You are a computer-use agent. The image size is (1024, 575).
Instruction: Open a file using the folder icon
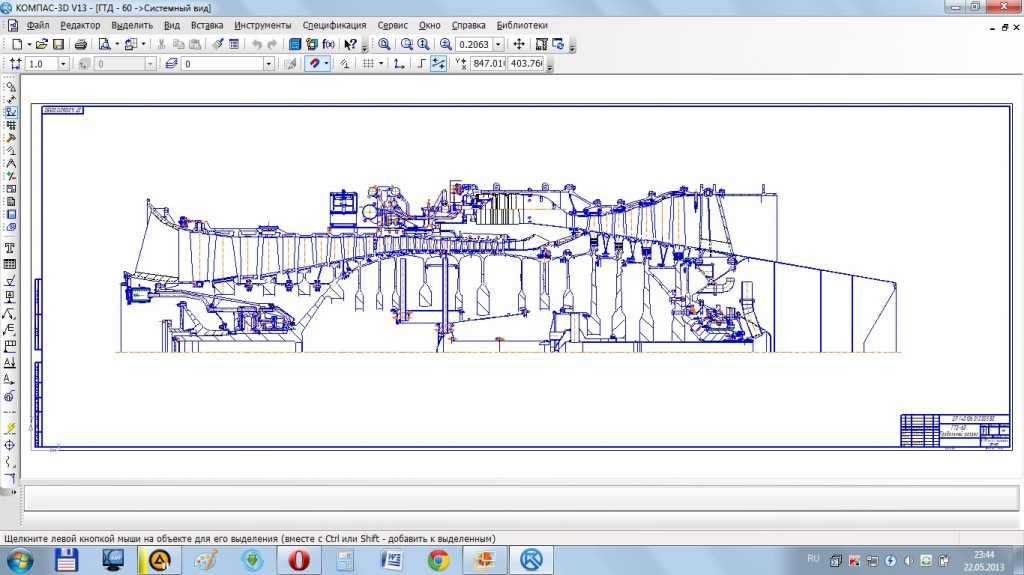click(41, 44)
